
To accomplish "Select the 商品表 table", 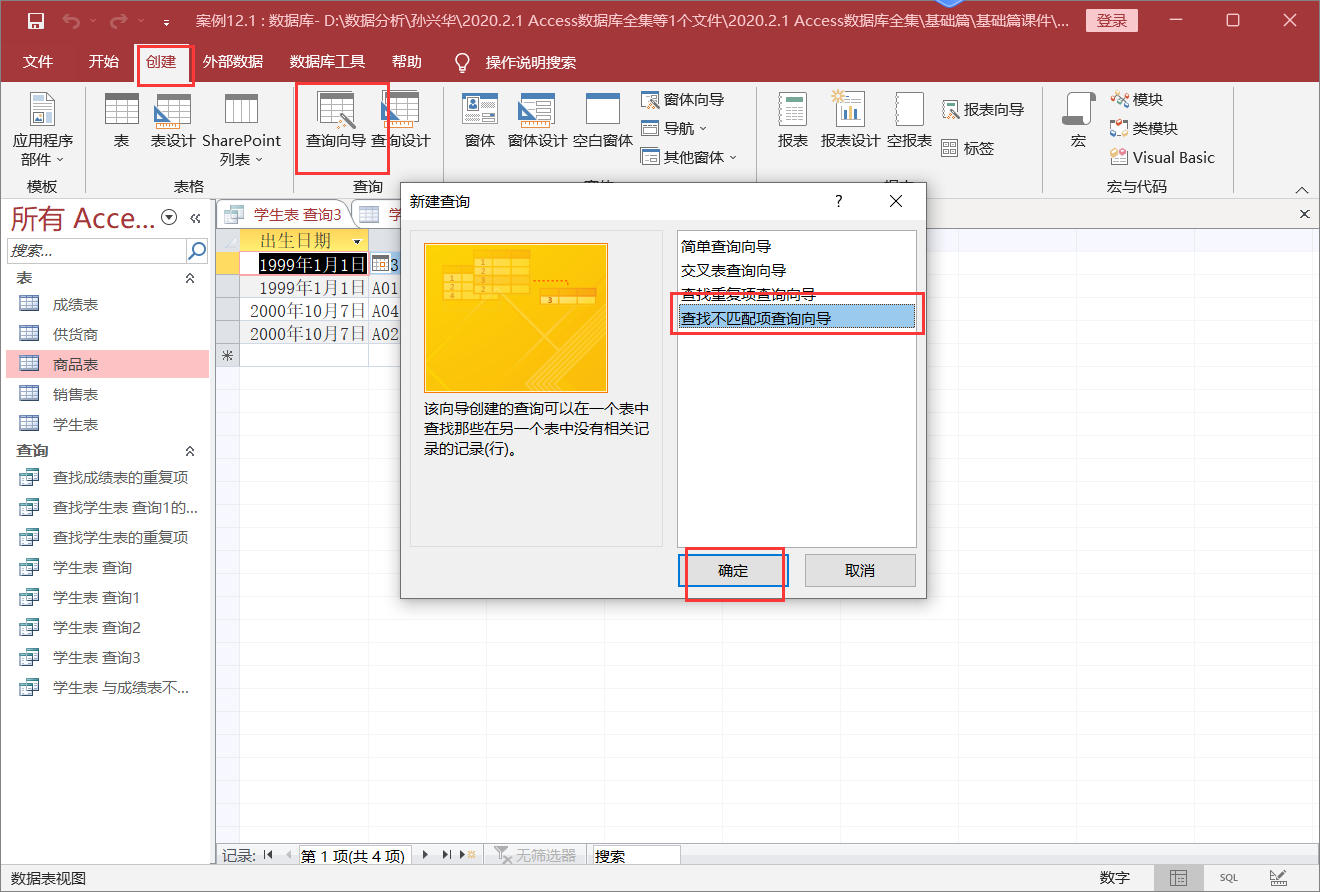I will pos(108,364).
